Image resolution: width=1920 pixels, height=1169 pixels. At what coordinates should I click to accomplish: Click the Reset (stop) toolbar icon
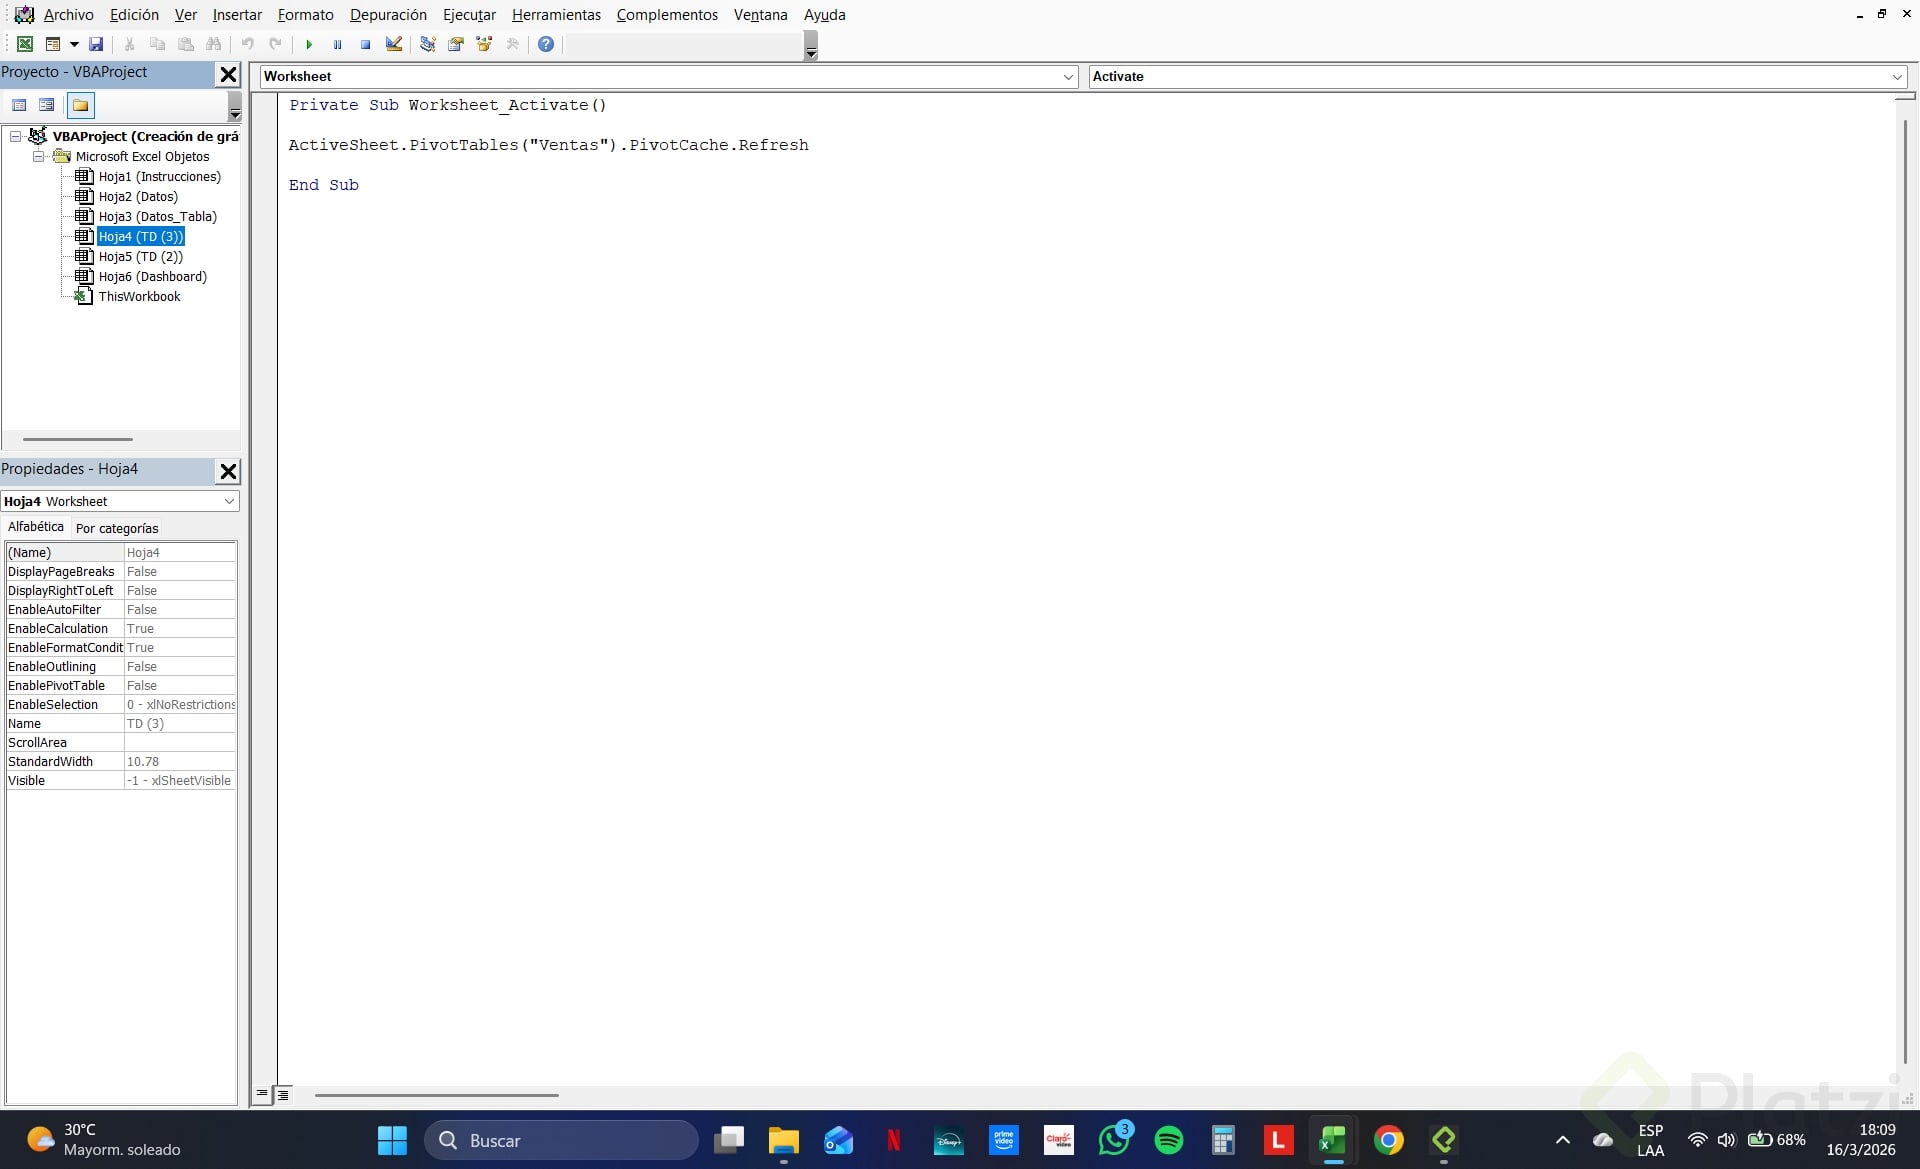[x=366, y=44]
